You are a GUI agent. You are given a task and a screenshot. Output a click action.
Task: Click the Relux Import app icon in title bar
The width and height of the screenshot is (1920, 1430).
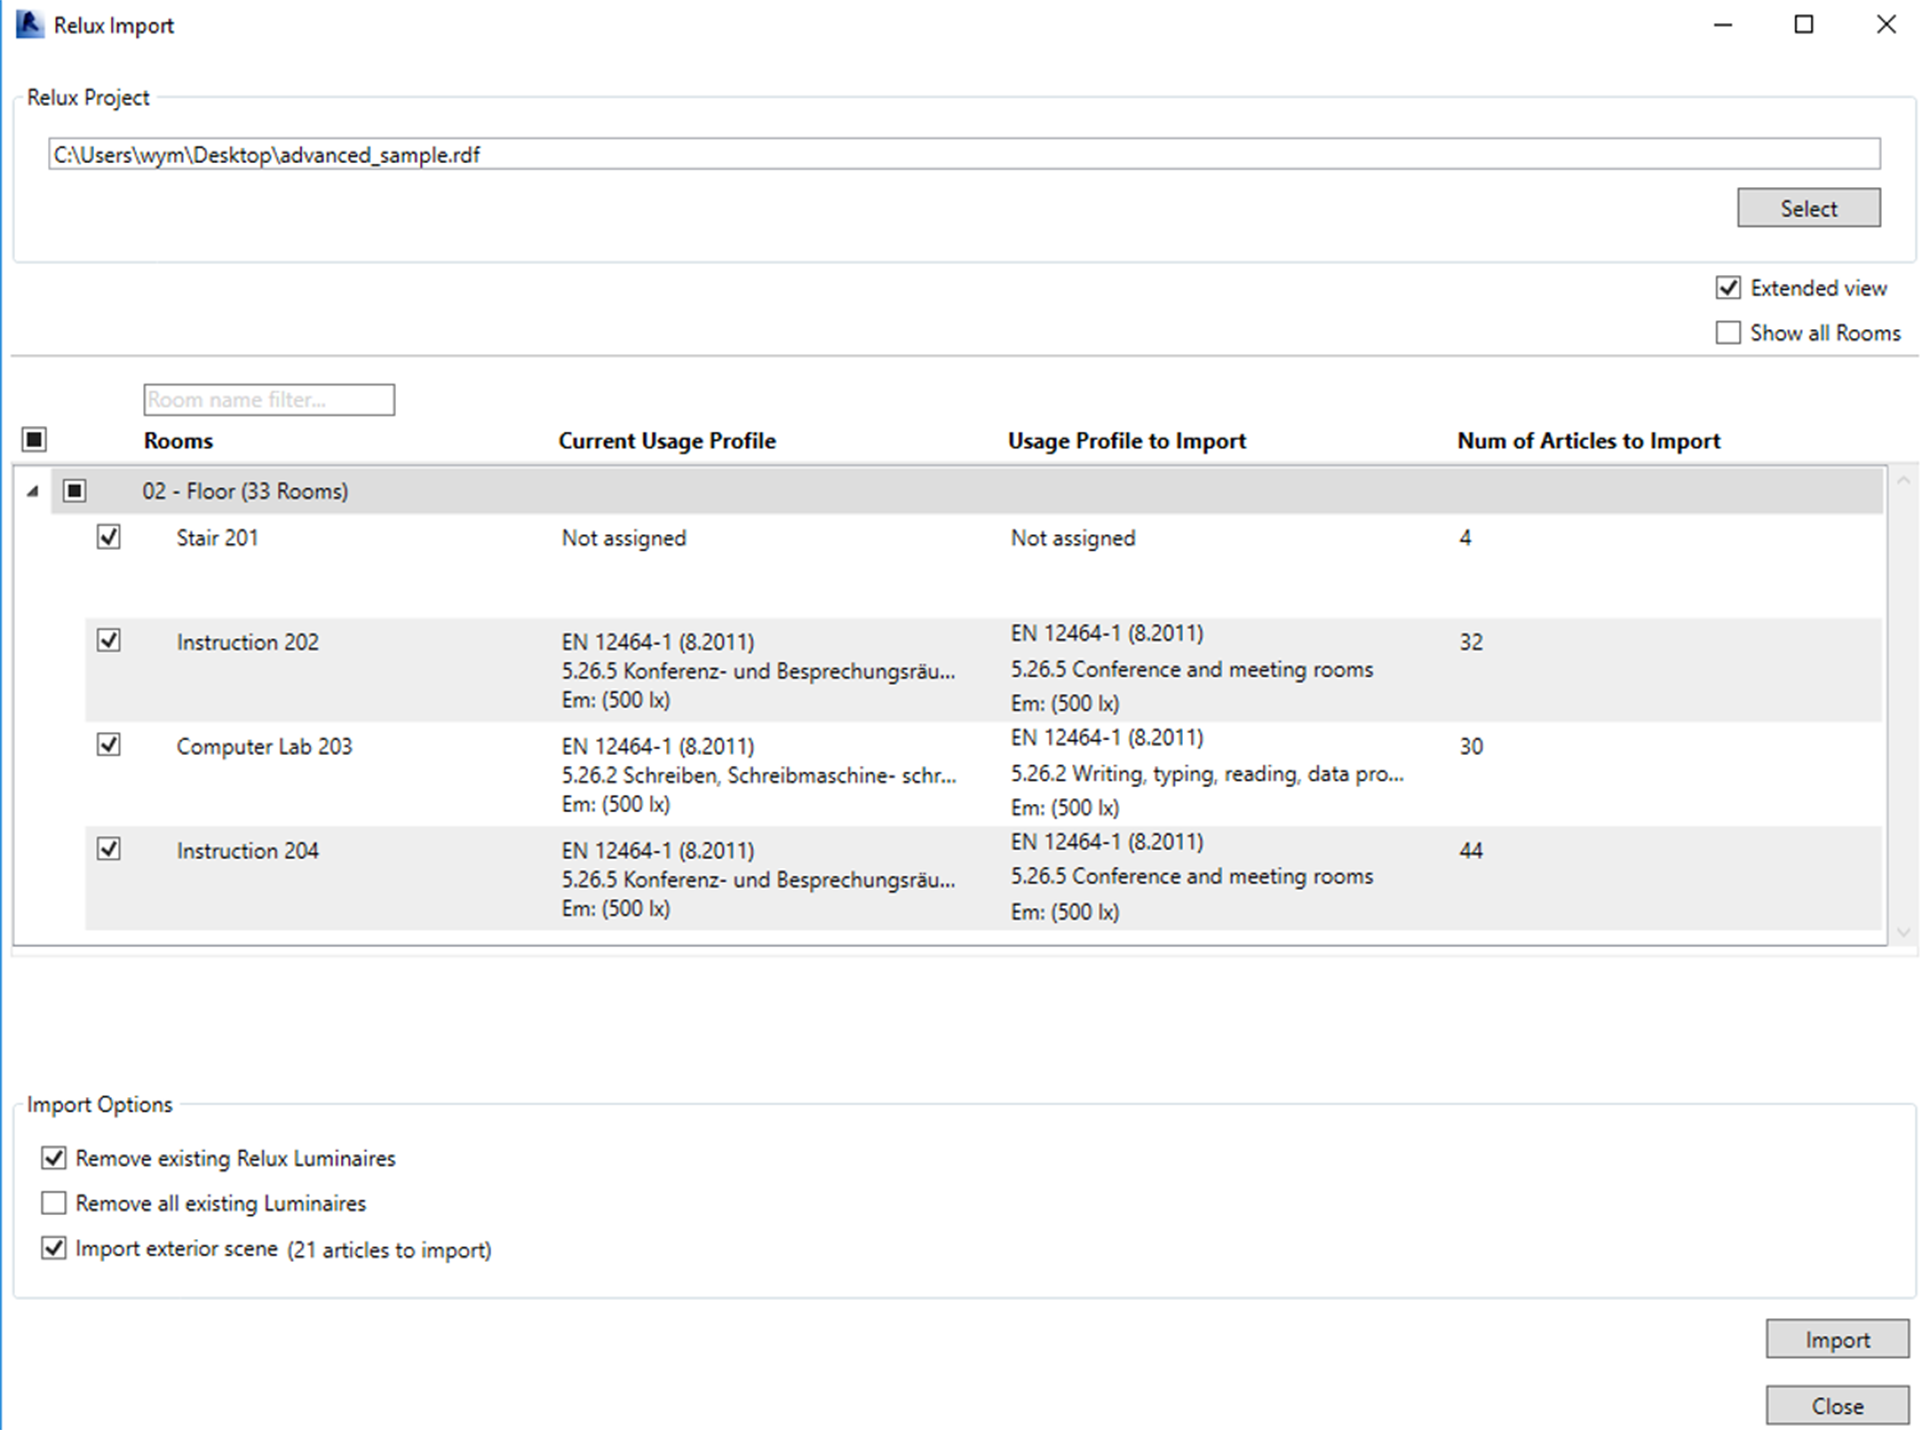point(30,24)
